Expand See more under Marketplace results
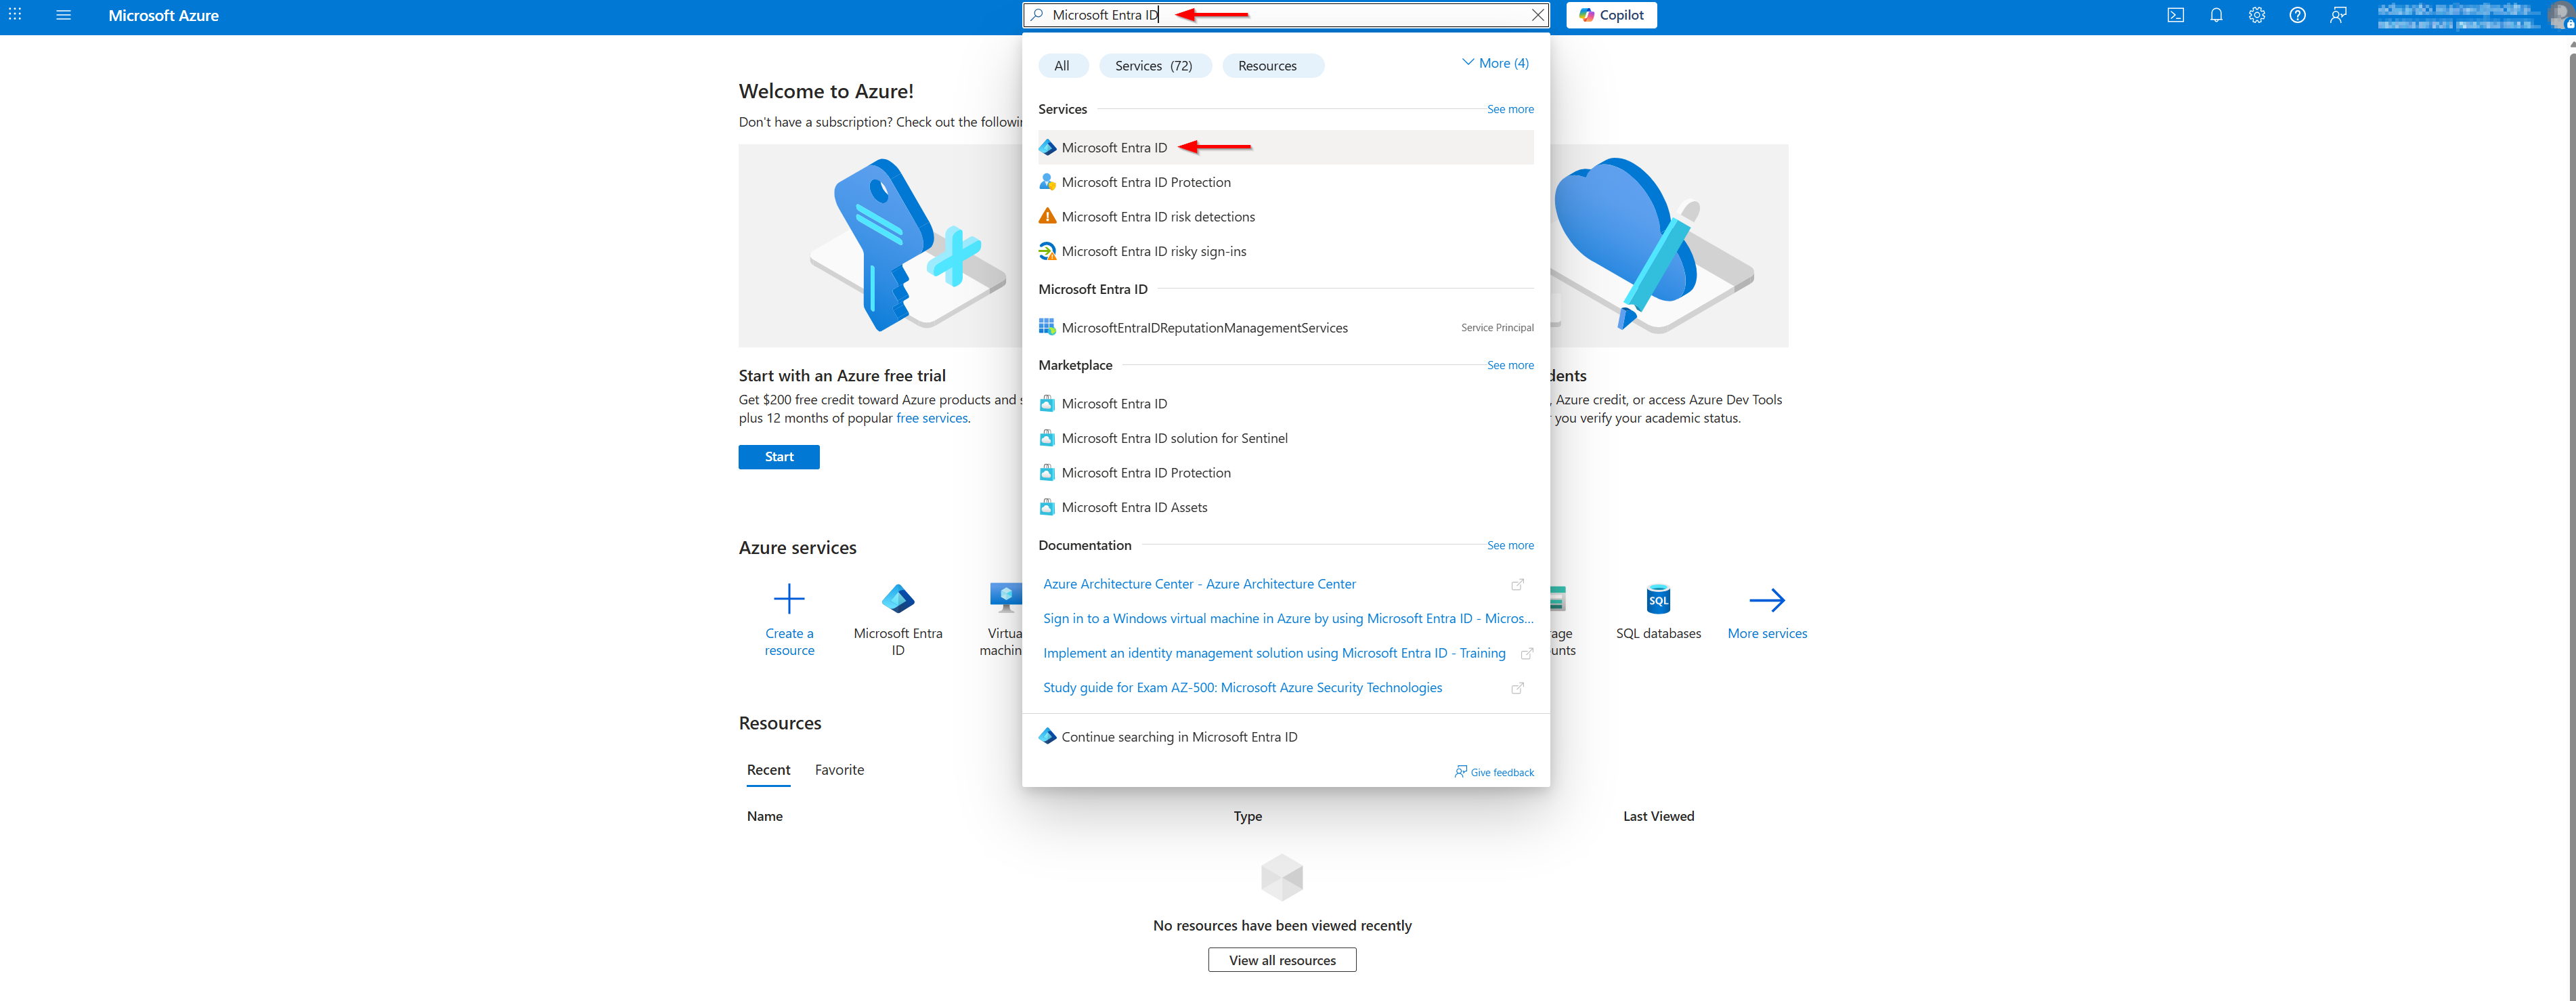Viewport: 2576px width, 1001px height. 1510,365
